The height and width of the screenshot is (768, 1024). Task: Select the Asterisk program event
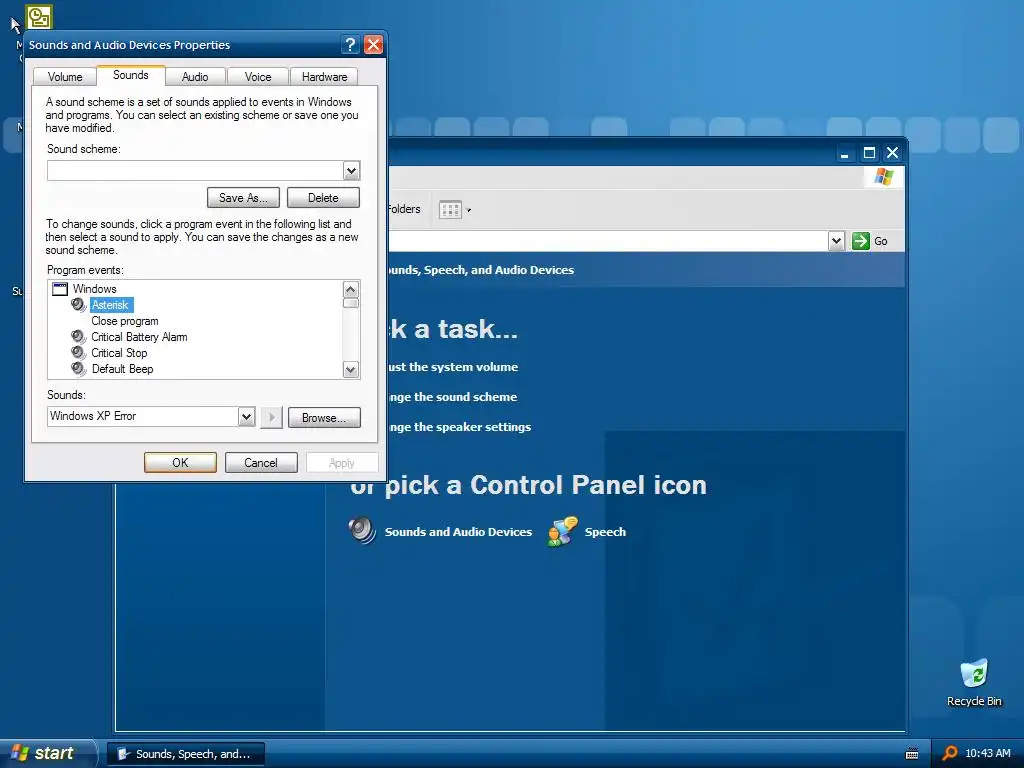click(x=110, y=305)
